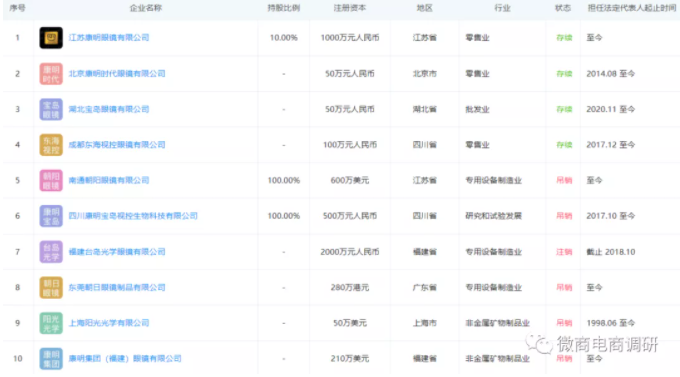Click the 担任法定代表人起止时间 column header

pos(632,8)
